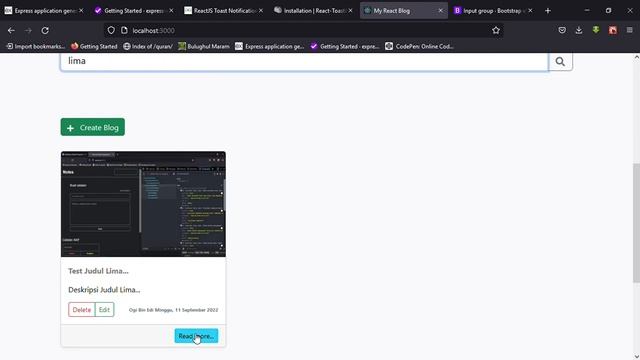Screen dimensions: 640x360
Task: Edit the Test Judul Lima blog post
Action: (x=104, y=310)
